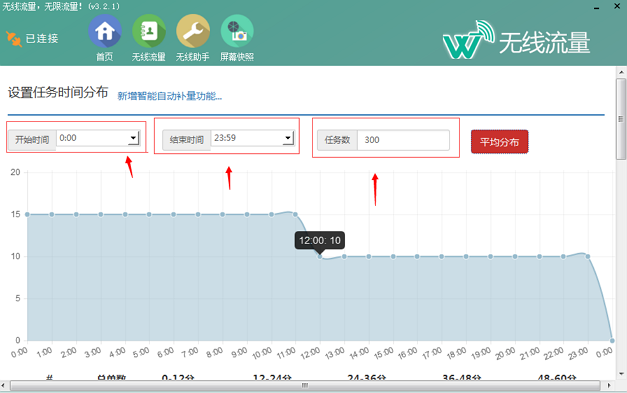Click the vertical scrollbar down arrow

621,374
